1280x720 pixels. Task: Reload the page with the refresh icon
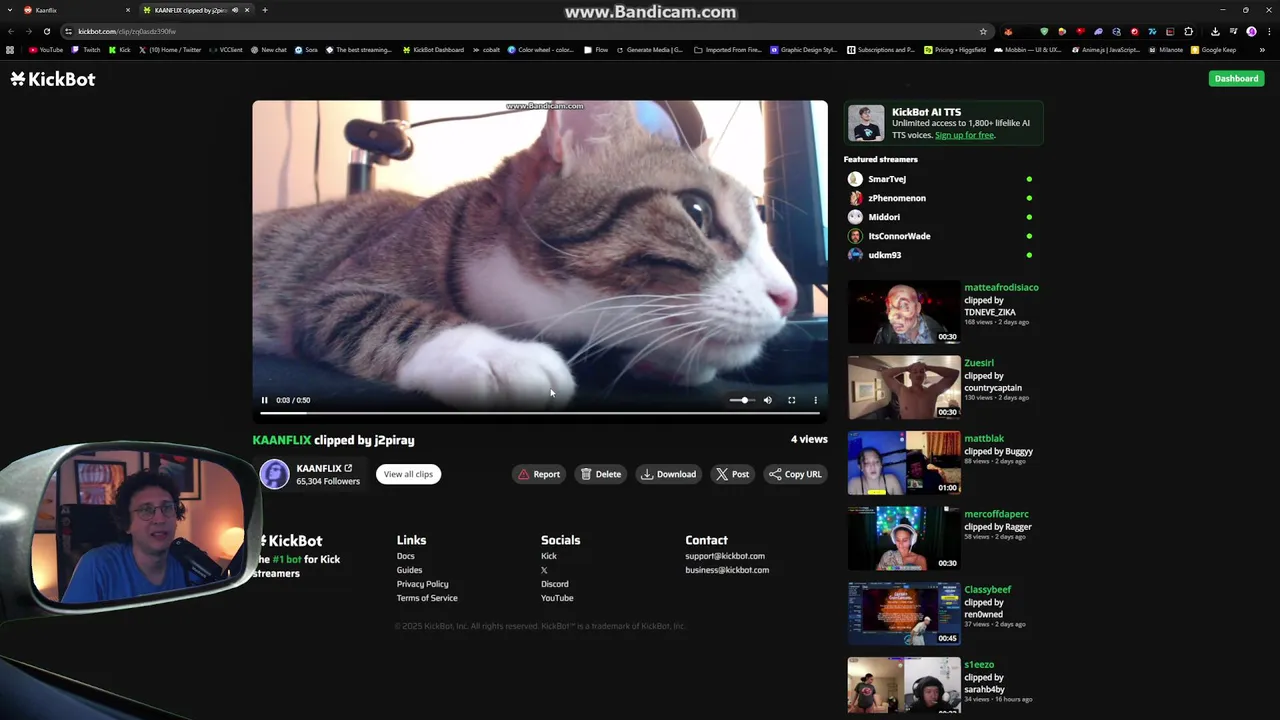pos(46,31)
